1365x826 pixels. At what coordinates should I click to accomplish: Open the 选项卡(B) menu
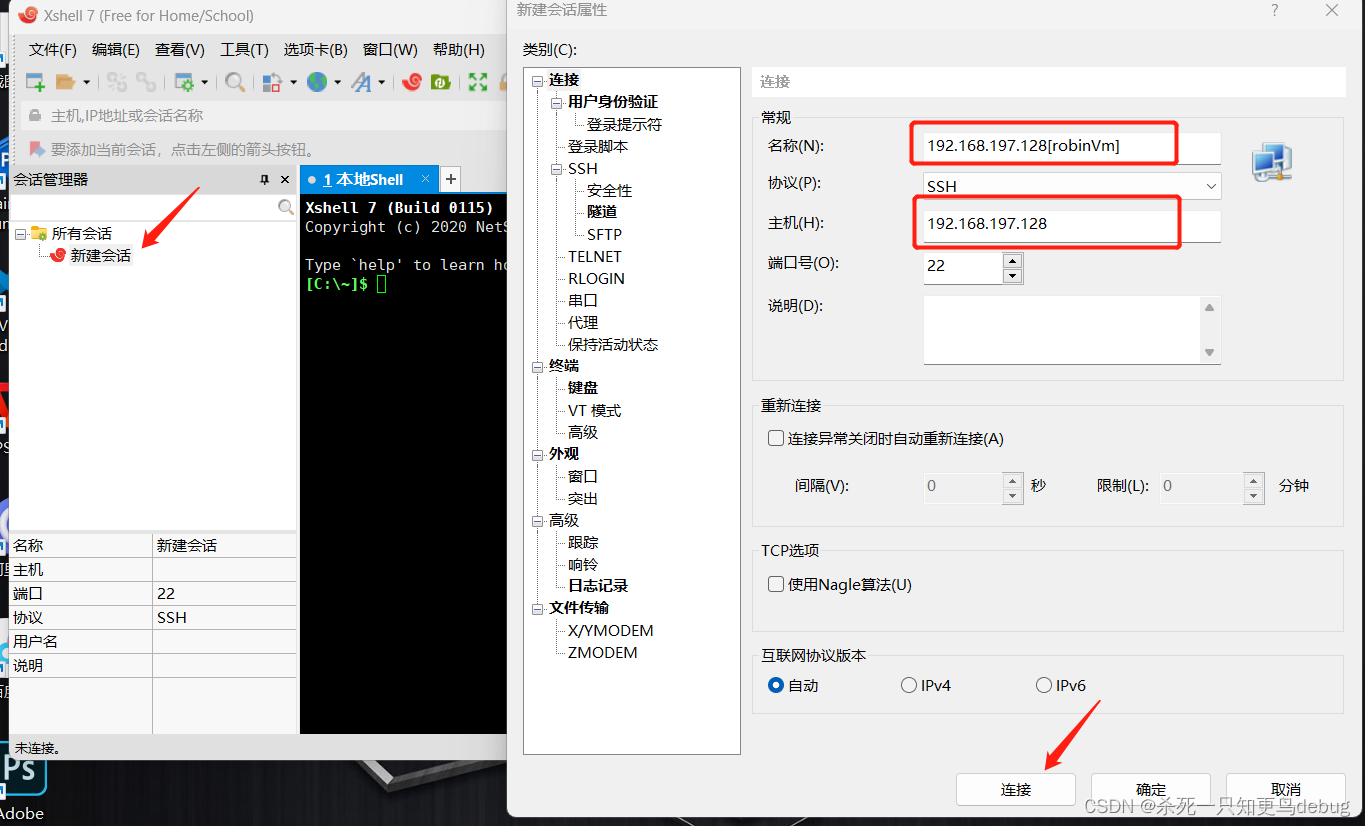point(315,49)
